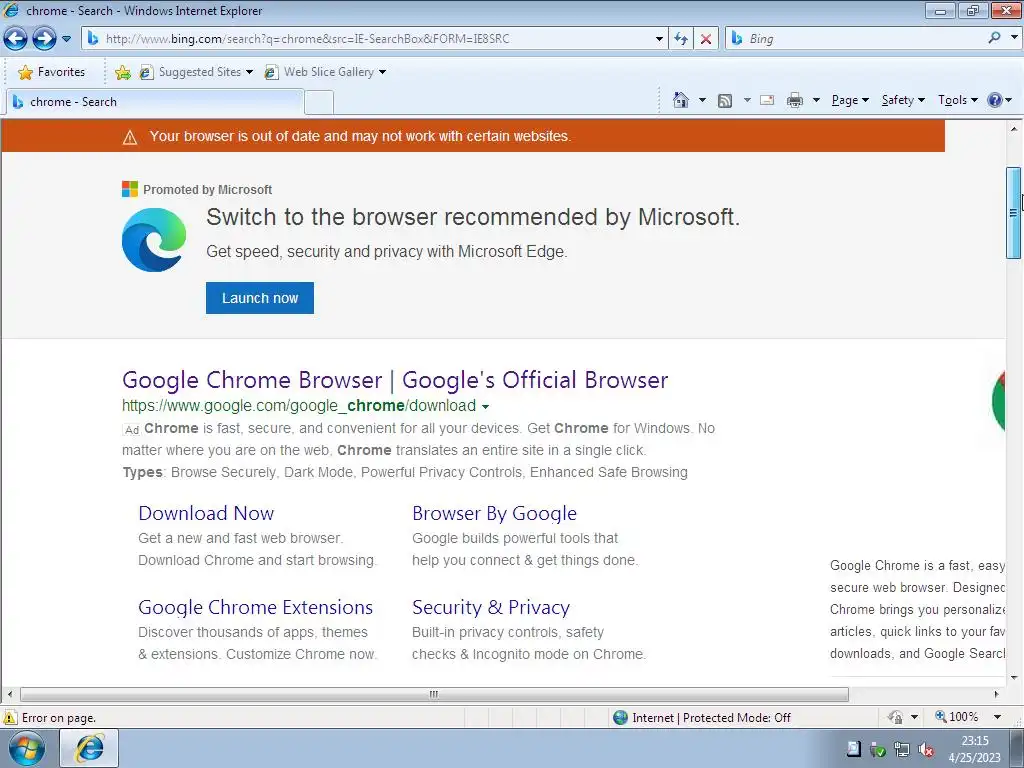
Task: Open the Favorites star button
Action: [x=52, y=72]
